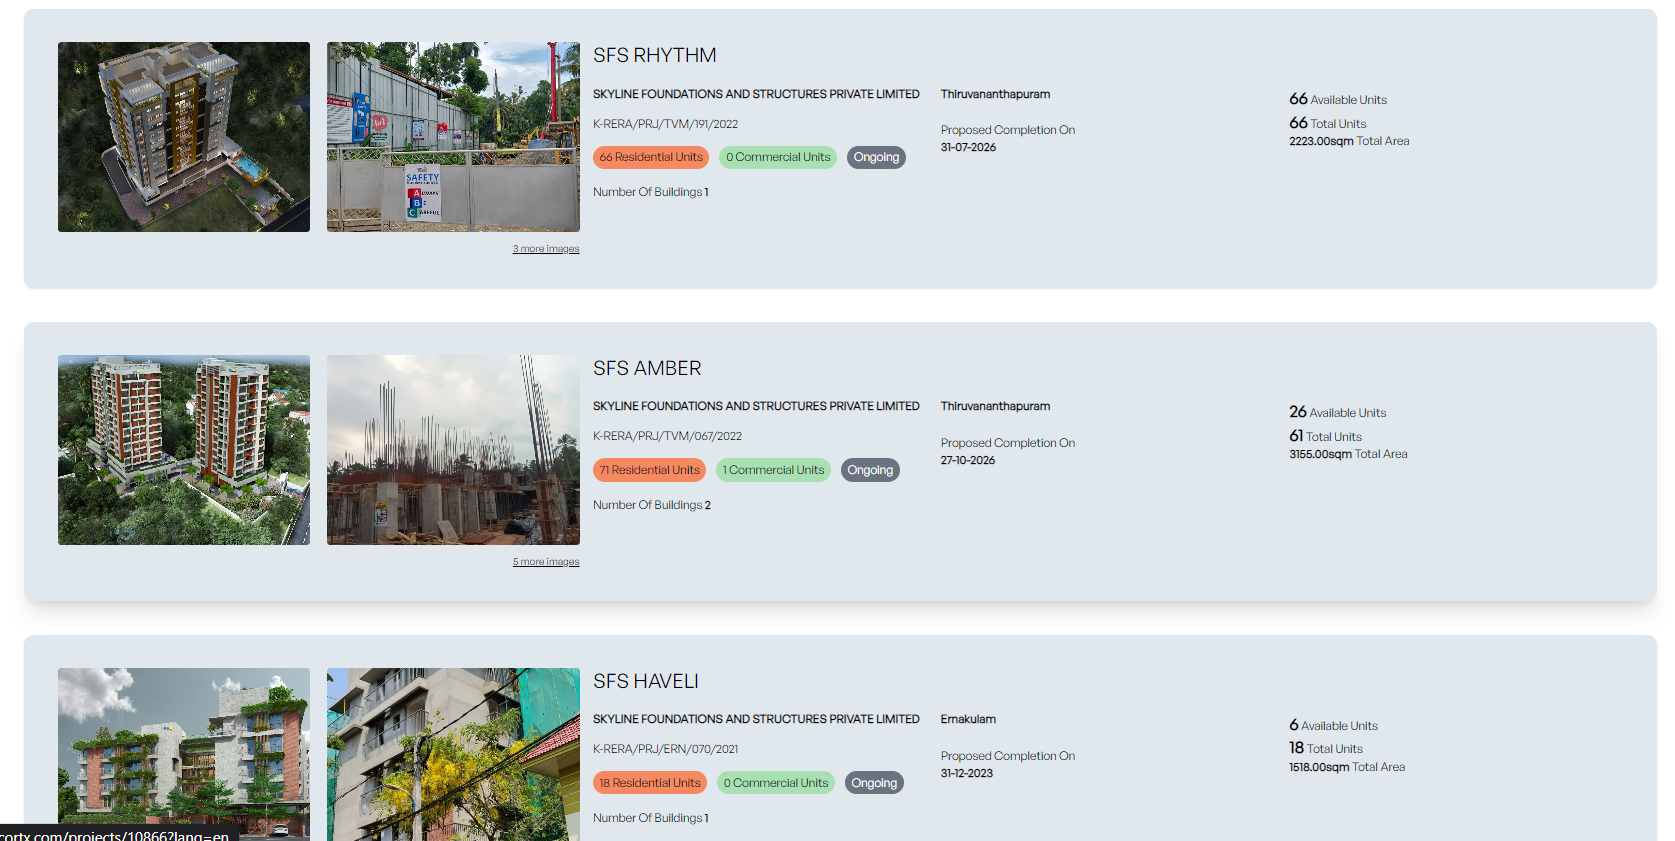Open '5 more images' link for SFS AMBER
The height and width of the screenshot is (841, 1675).
click(546, 562)
